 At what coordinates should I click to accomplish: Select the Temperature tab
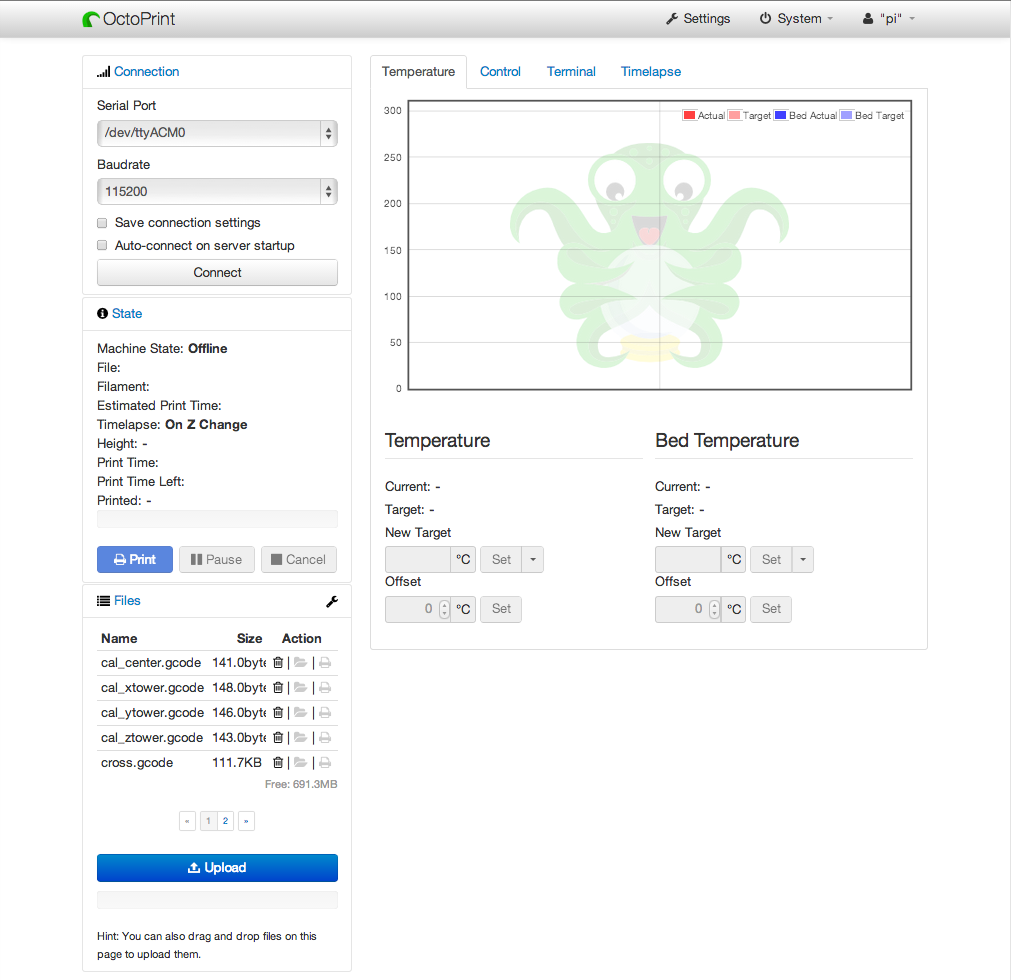pos(418,72)
